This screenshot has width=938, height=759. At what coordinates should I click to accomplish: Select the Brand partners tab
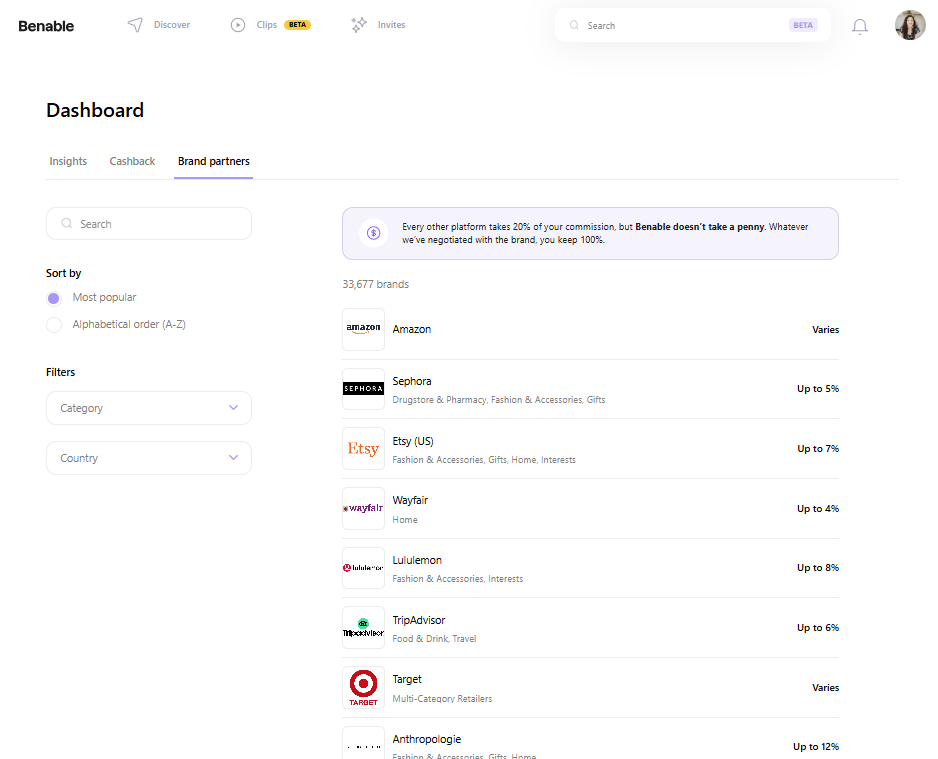coord(214,161)
